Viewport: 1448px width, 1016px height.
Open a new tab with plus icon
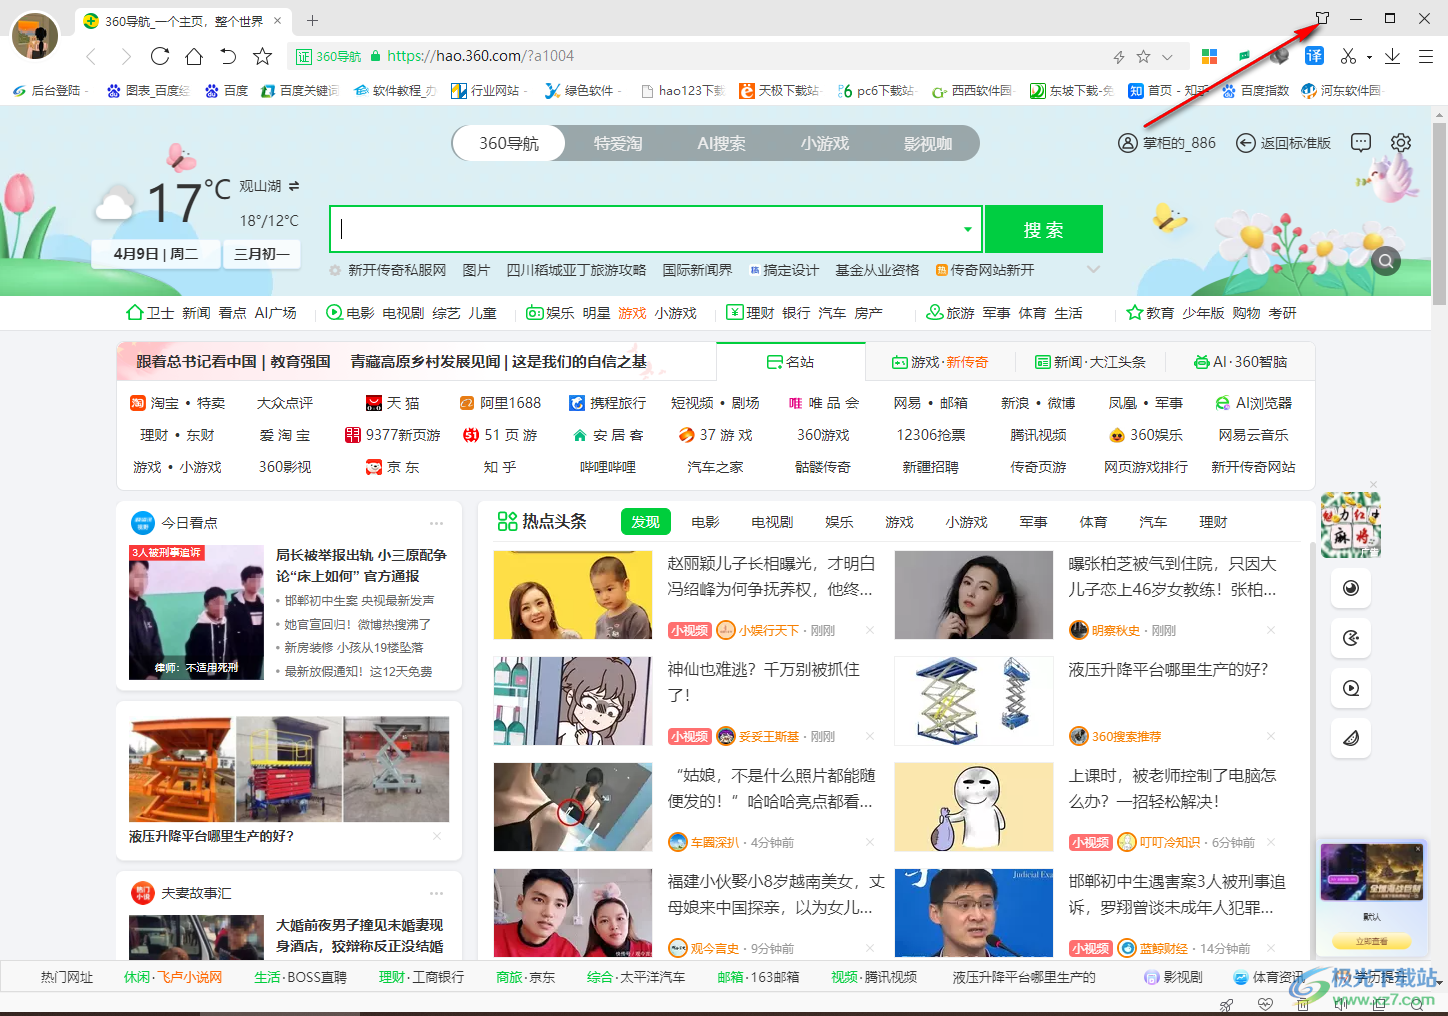pyautogui.click(x=312, y=20)
